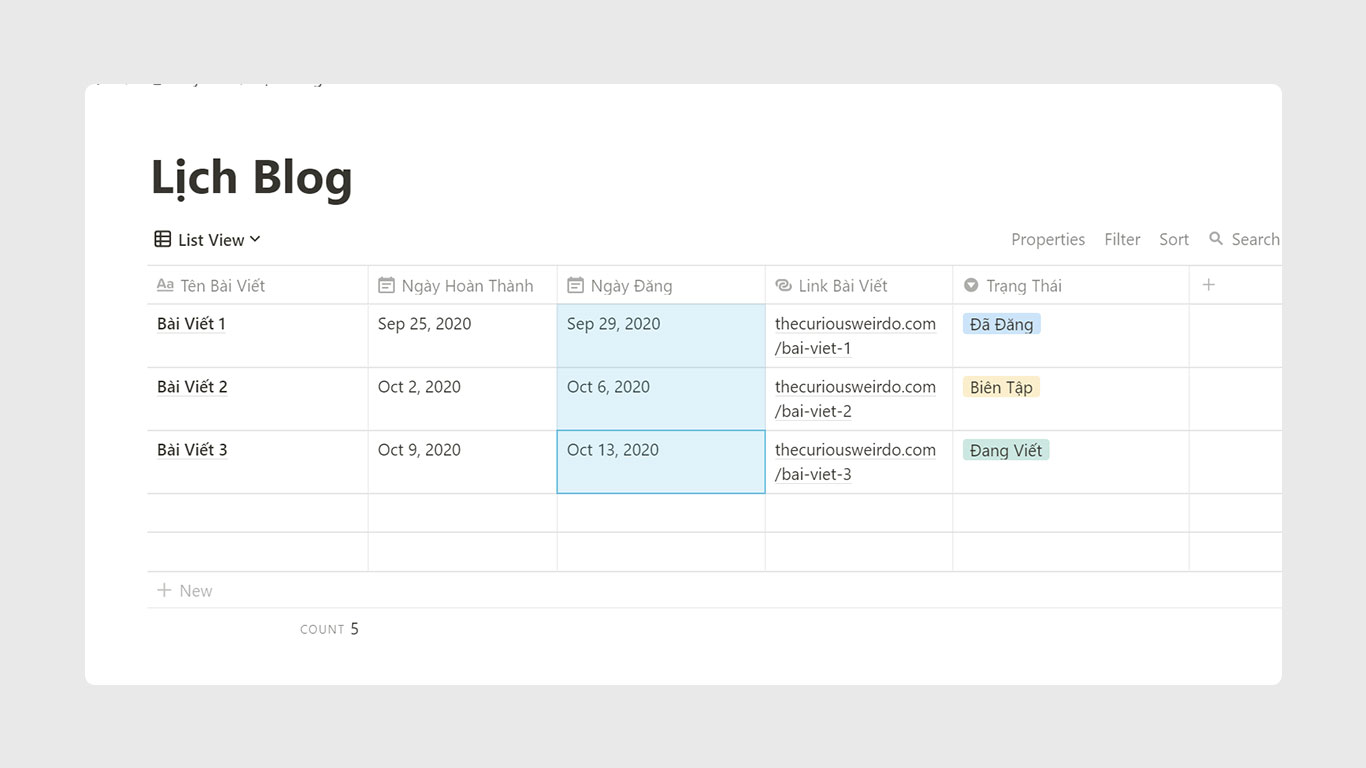This screenshot has height=768, width=1366.
Task: Open the Bài Viết 2 page title
Action: pos(192,387)
